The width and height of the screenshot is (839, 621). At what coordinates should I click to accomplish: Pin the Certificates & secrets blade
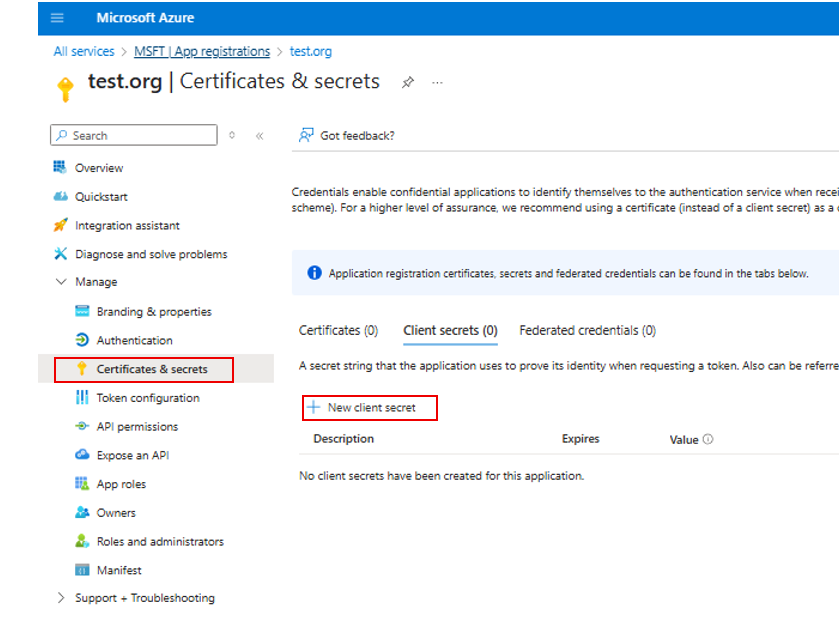(x=408, y=82)
